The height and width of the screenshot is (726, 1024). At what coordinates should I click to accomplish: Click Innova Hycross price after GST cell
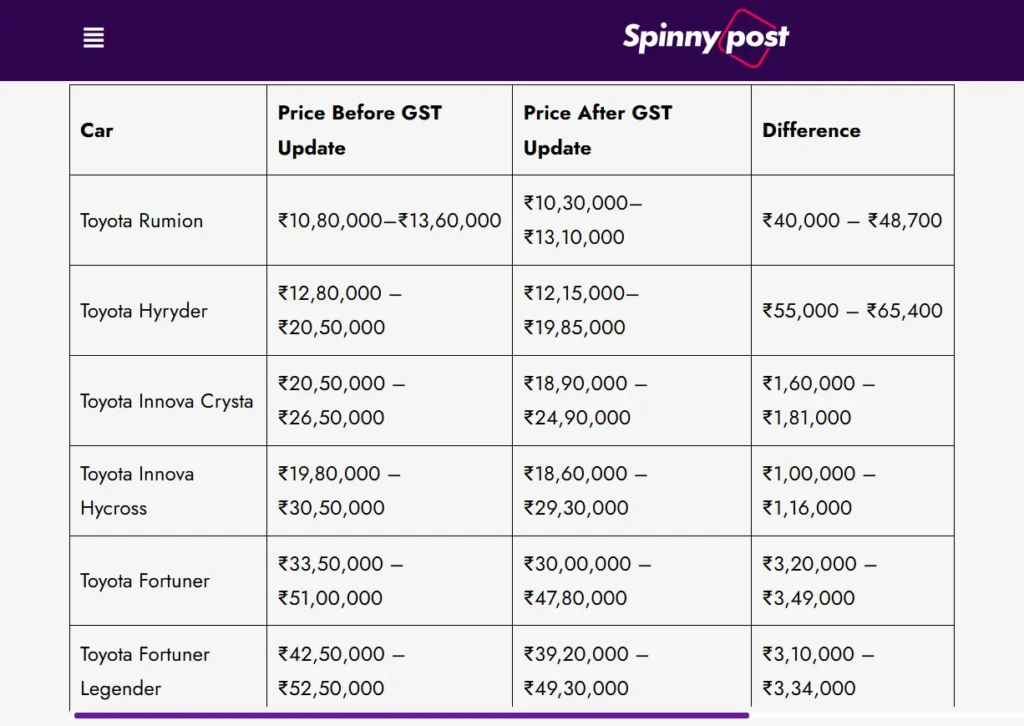pos(585,491)
